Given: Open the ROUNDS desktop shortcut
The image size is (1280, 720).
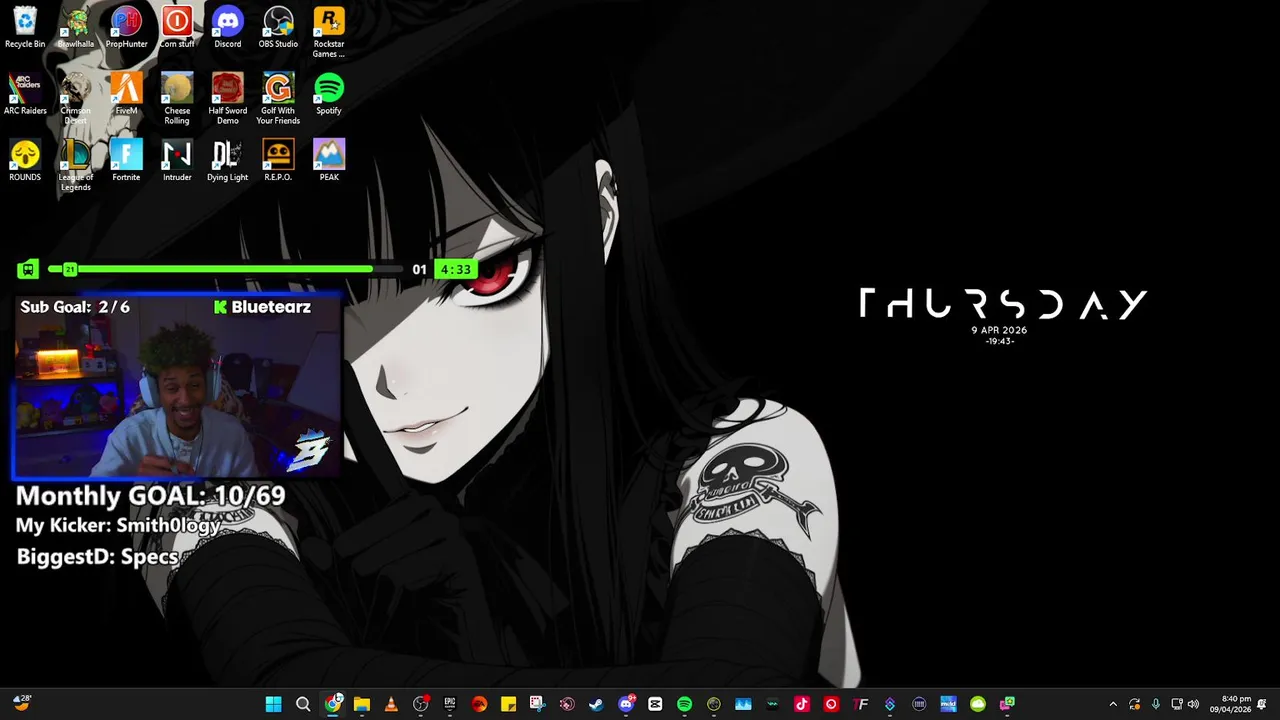Looking at the screenshot, I should (25, 161).
